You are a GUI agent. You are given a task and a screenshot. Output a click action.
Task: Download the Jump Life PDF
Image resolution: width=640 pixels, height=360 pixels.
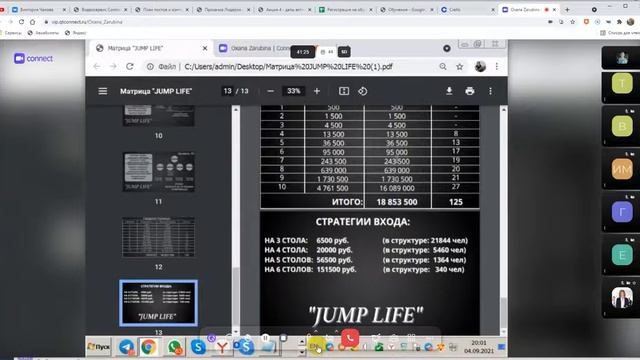tap(449, 91)
